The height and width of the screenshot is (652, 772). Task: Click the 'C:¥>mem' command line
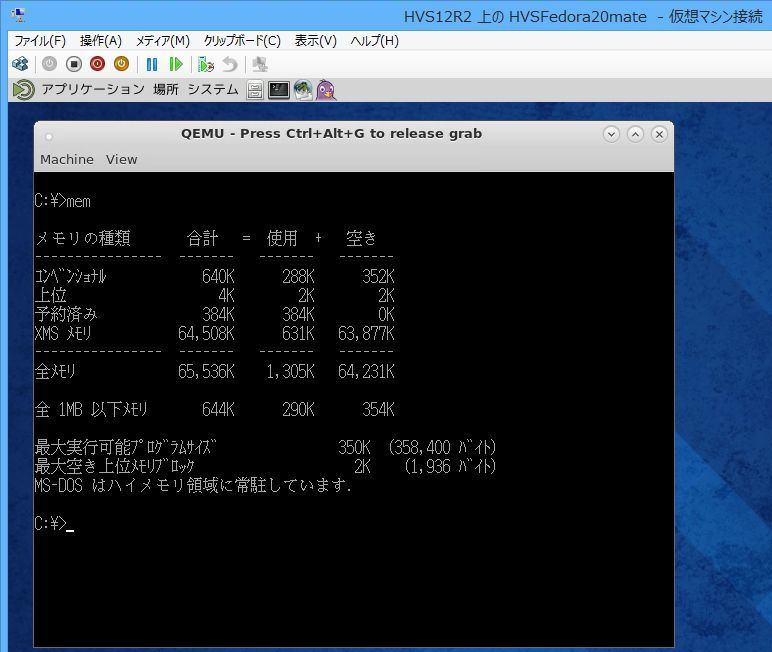click(63, 201)
